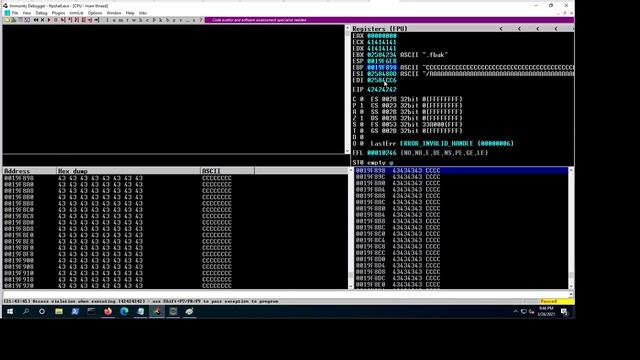
Task: Open Microsoft Edge from the taskbar
Action: (124, 311)
